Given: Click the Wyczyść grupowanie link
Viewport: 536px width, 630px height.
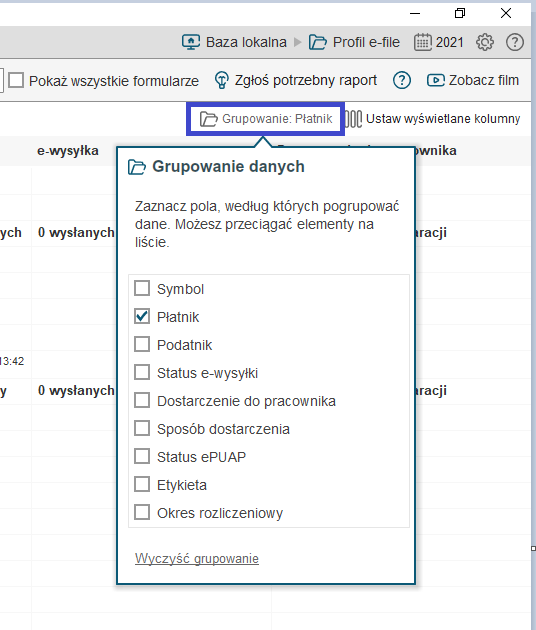Looking at the screenshot, I should pos(197,558).
